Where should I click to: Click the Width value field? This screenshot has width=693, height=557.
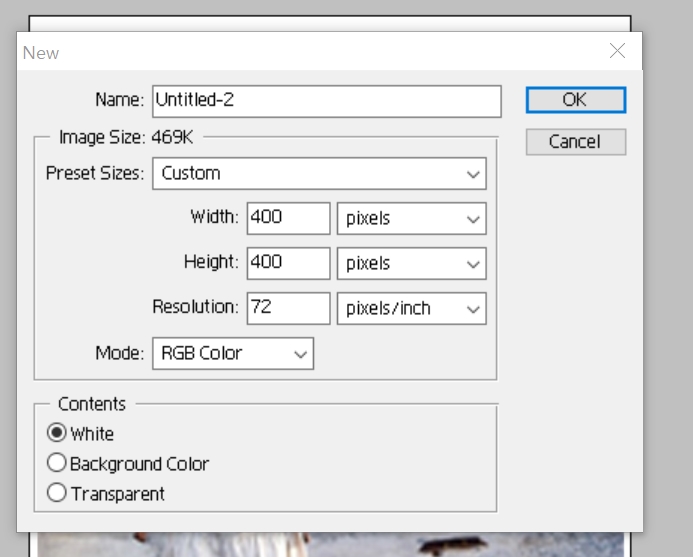pos(288,218)
